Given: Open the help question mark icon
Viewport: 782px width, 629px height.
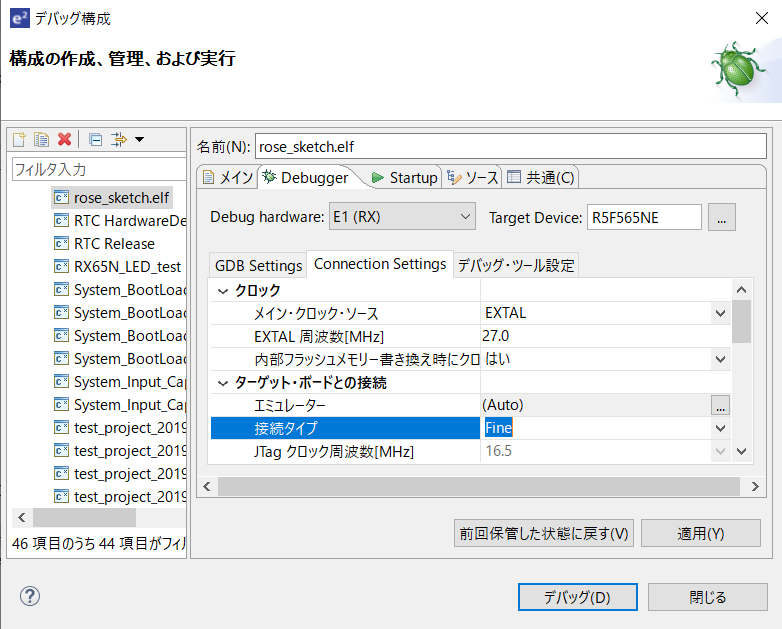Looking at the screenshot, I should pos(30,596).
